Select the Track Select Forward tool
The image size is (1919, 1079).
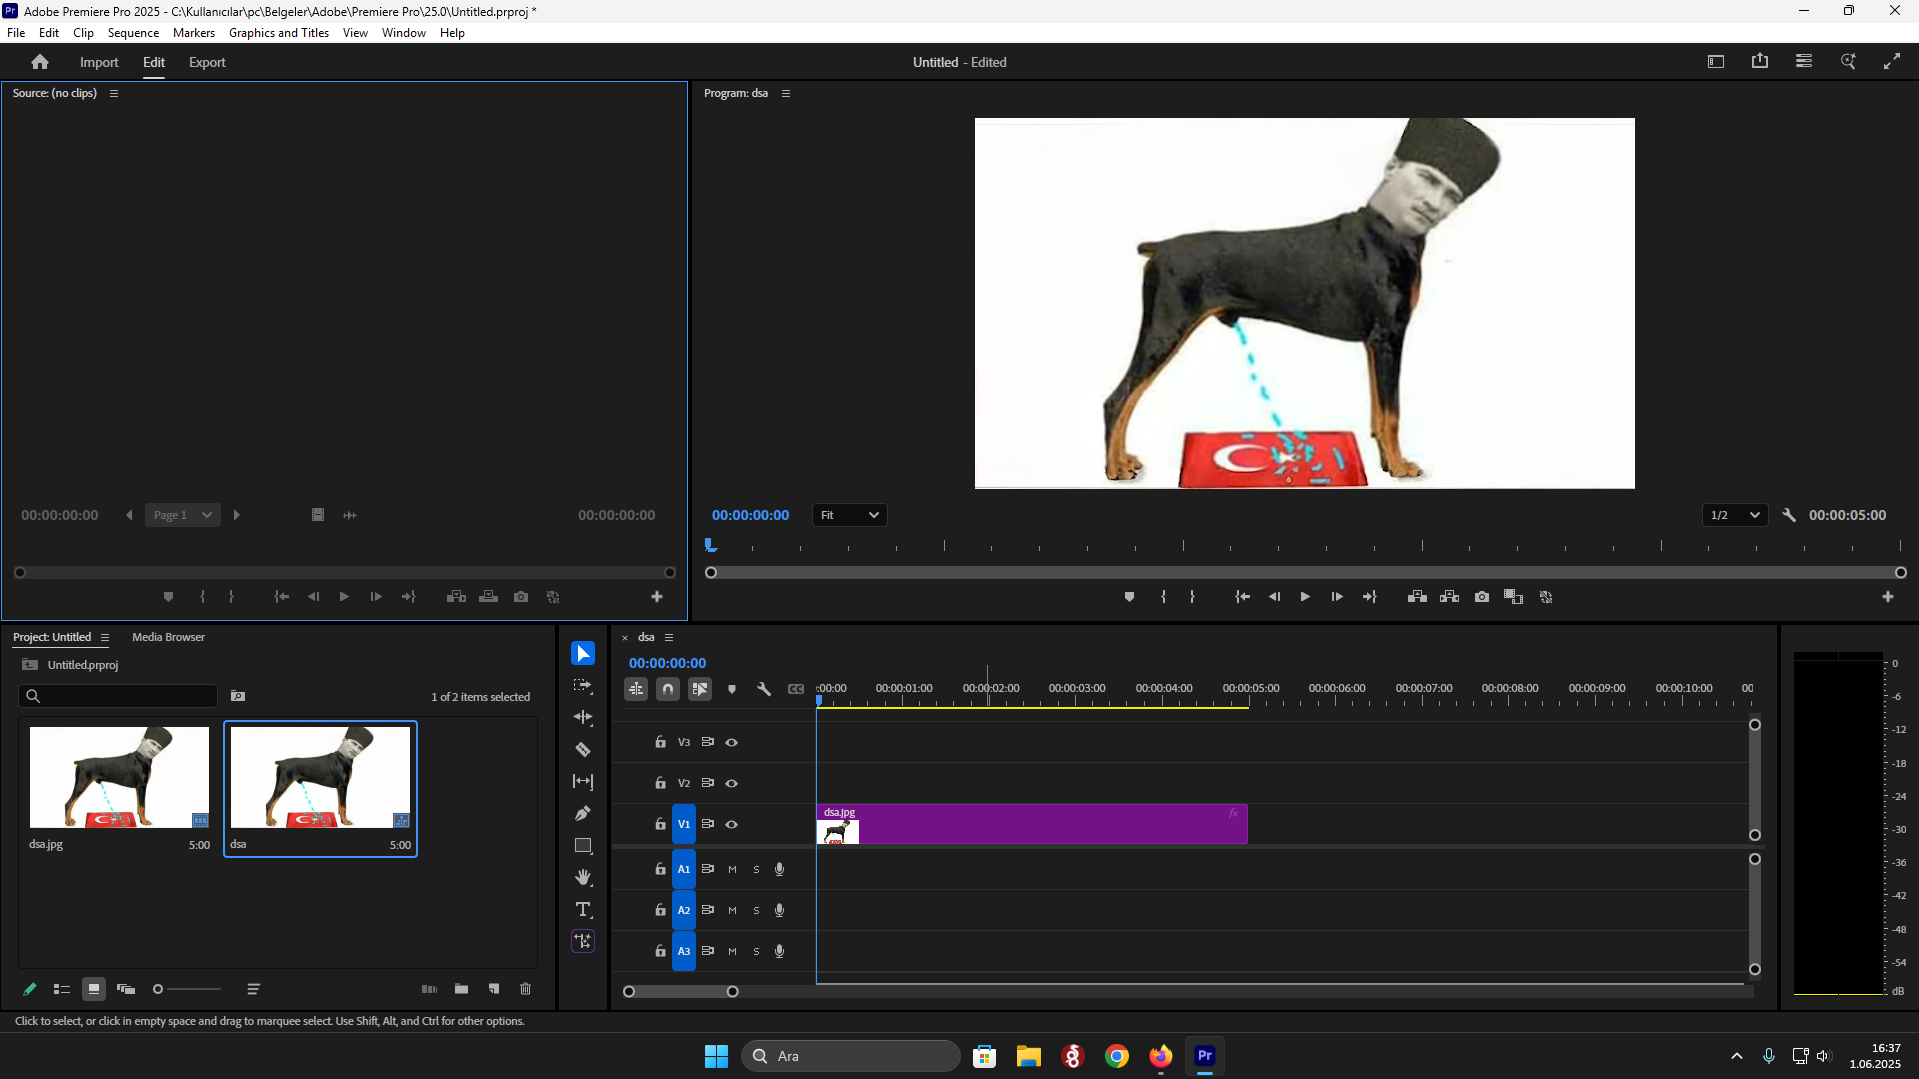[583, 686]
